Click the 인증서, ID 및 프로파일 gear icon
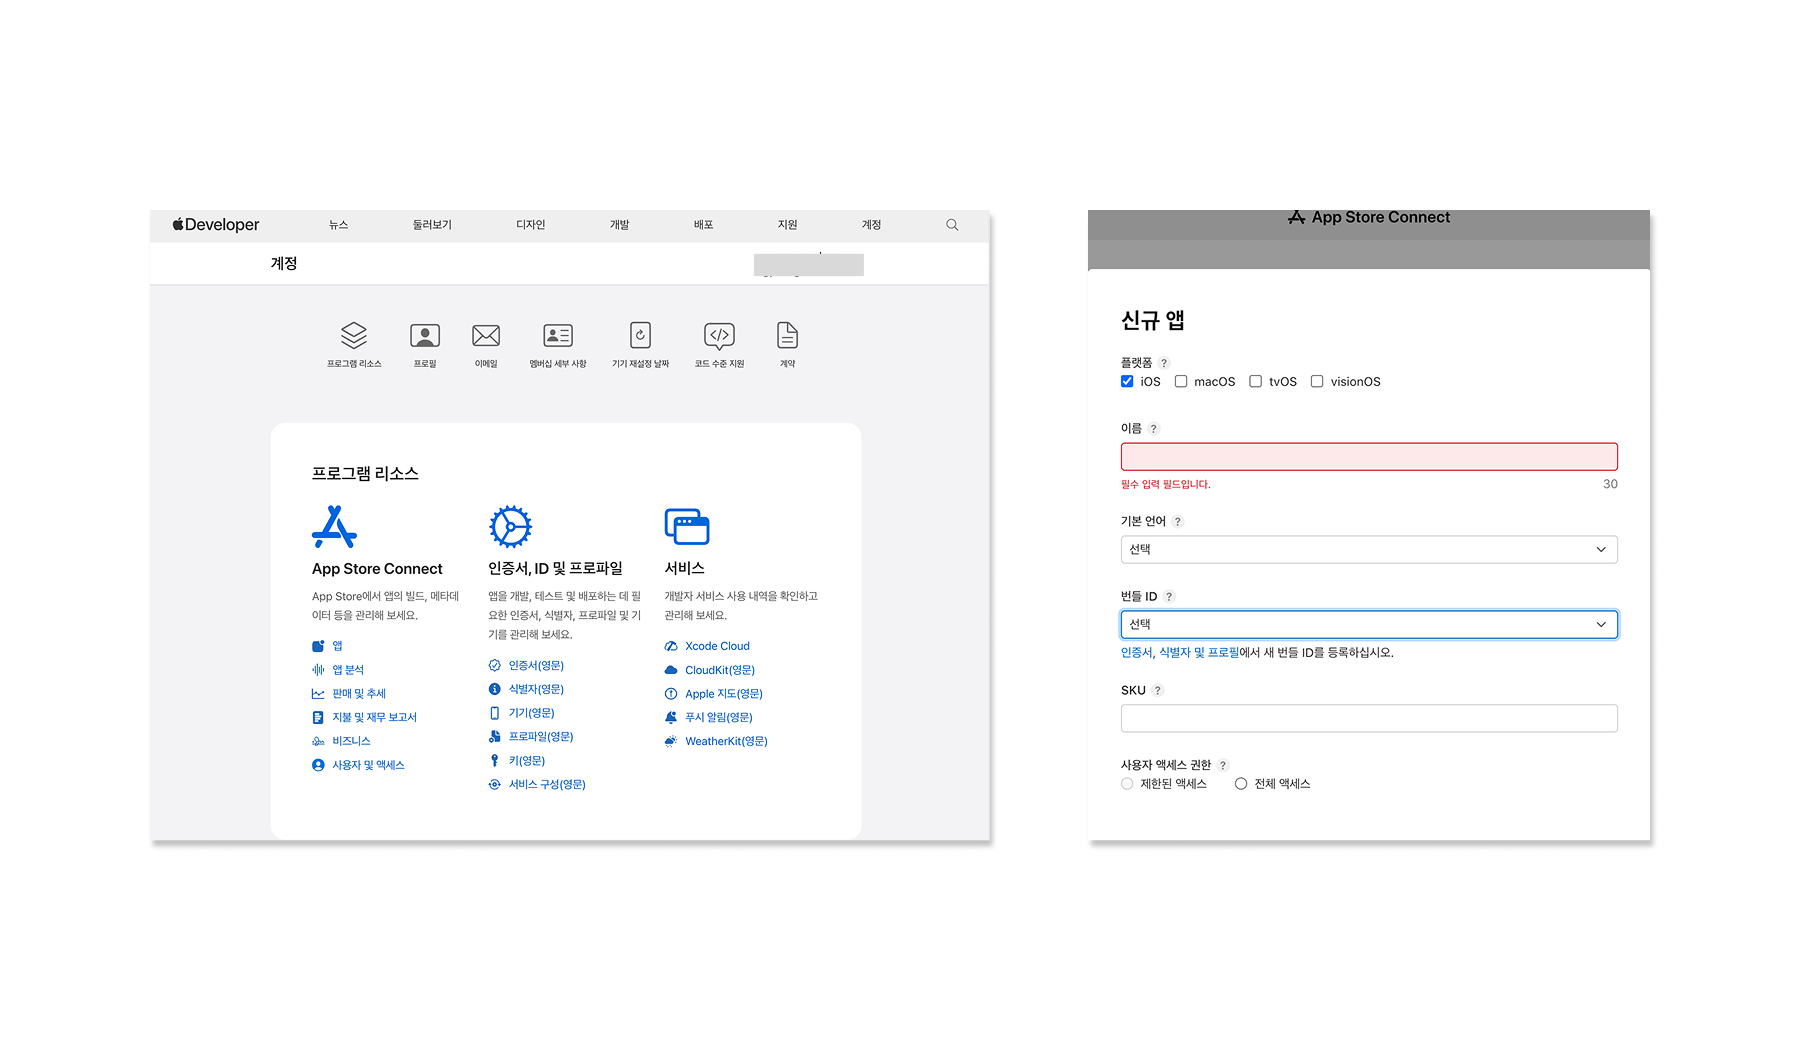 (510, 527)
